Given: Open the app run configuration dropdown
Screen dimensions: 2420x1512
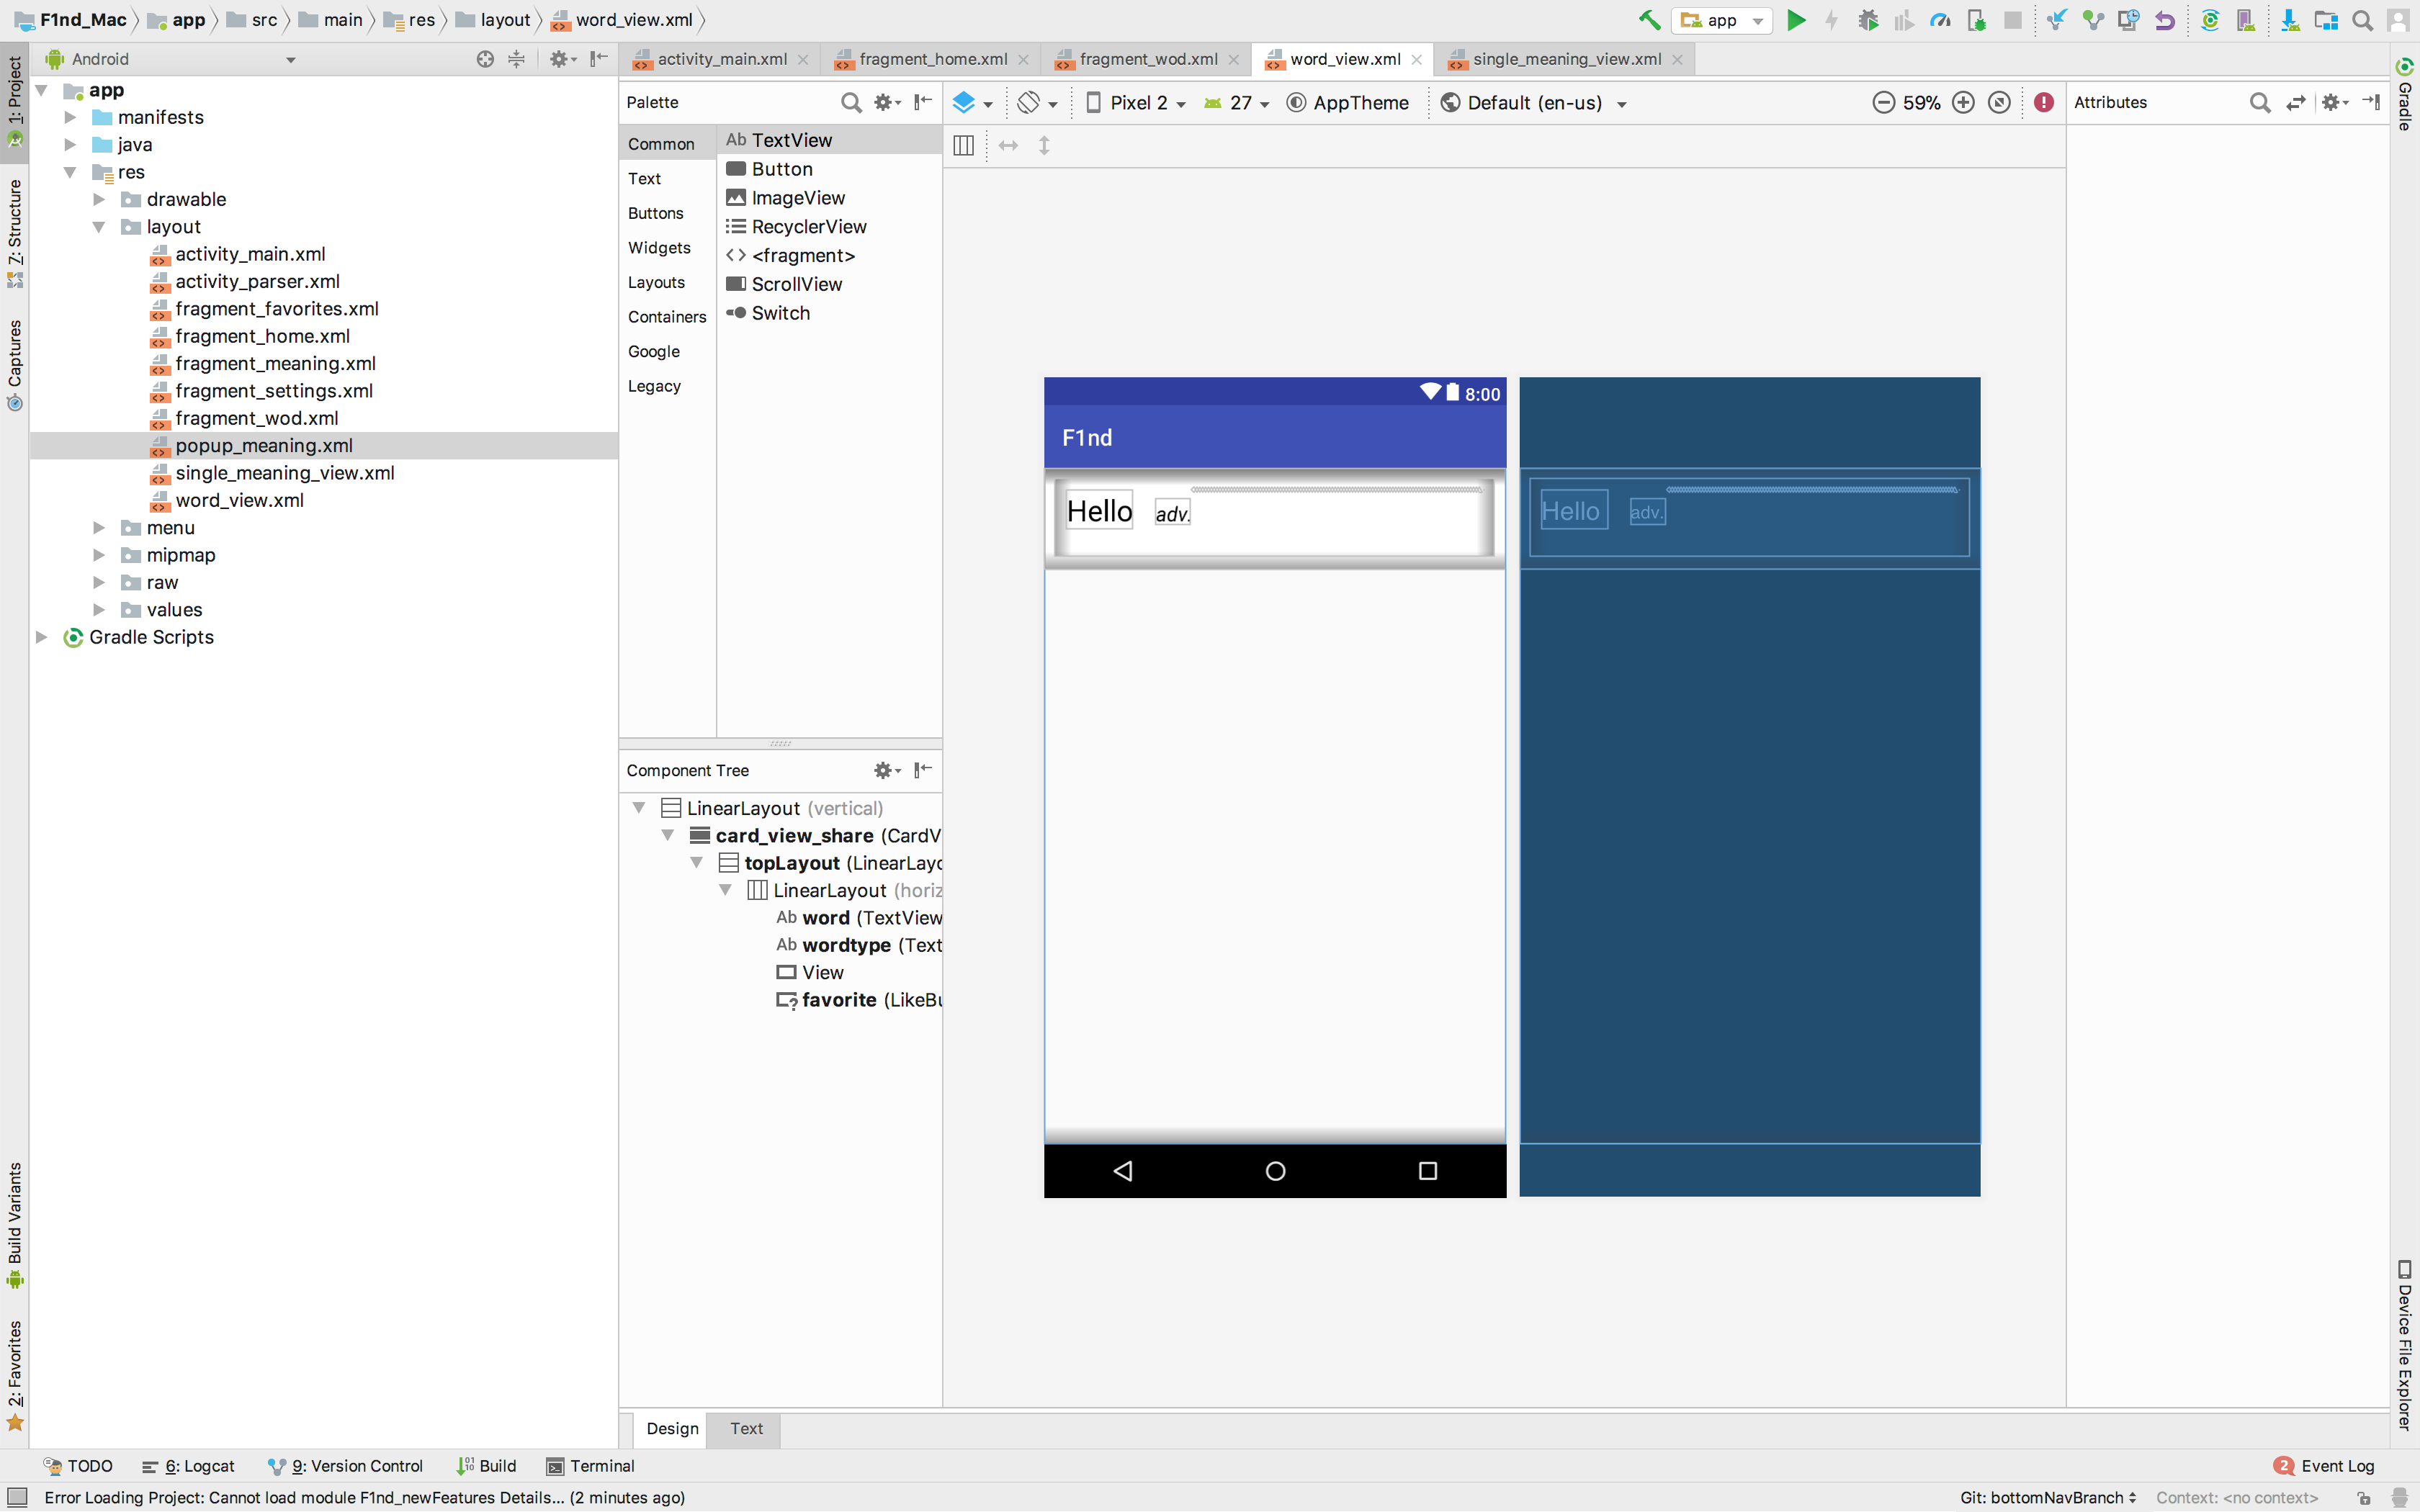Looking at the screenshot, I should tap(1722, 20).
